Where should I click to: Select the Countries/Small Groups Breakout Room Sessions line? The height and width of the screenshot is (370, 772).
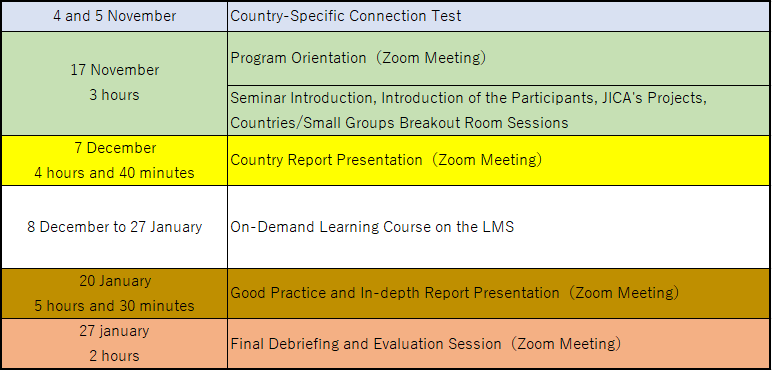pyautogui.click(x=399, y=123)
